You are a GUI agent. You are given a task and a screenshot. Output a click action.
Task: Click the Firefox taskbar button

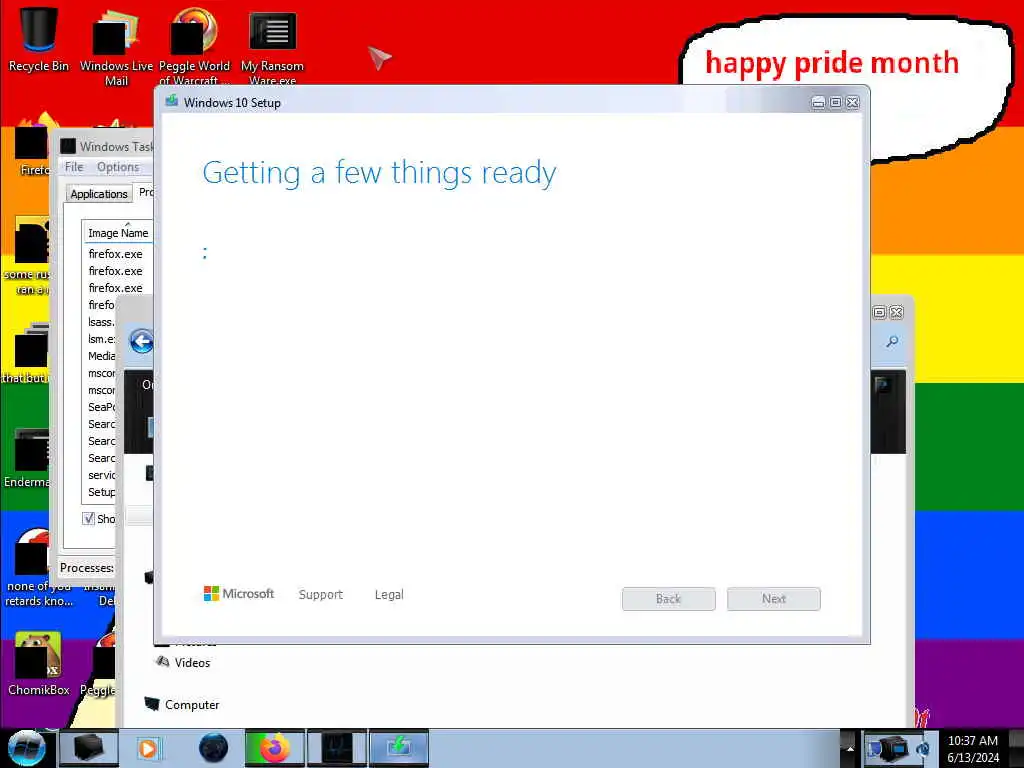tap(275, 748)
